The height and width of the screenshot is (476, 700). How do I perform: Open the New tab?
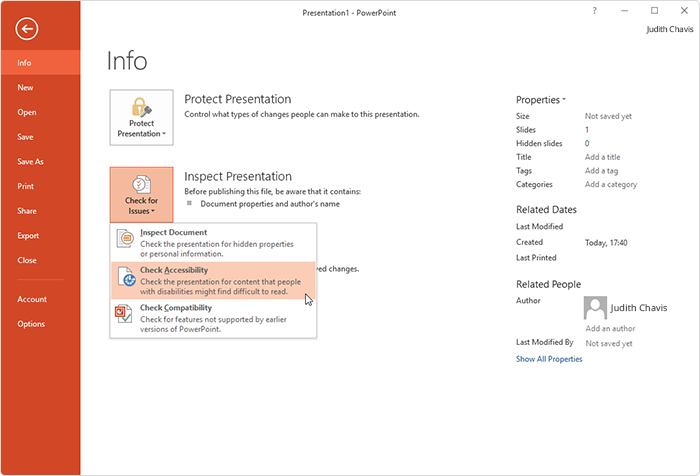point(41,88)
